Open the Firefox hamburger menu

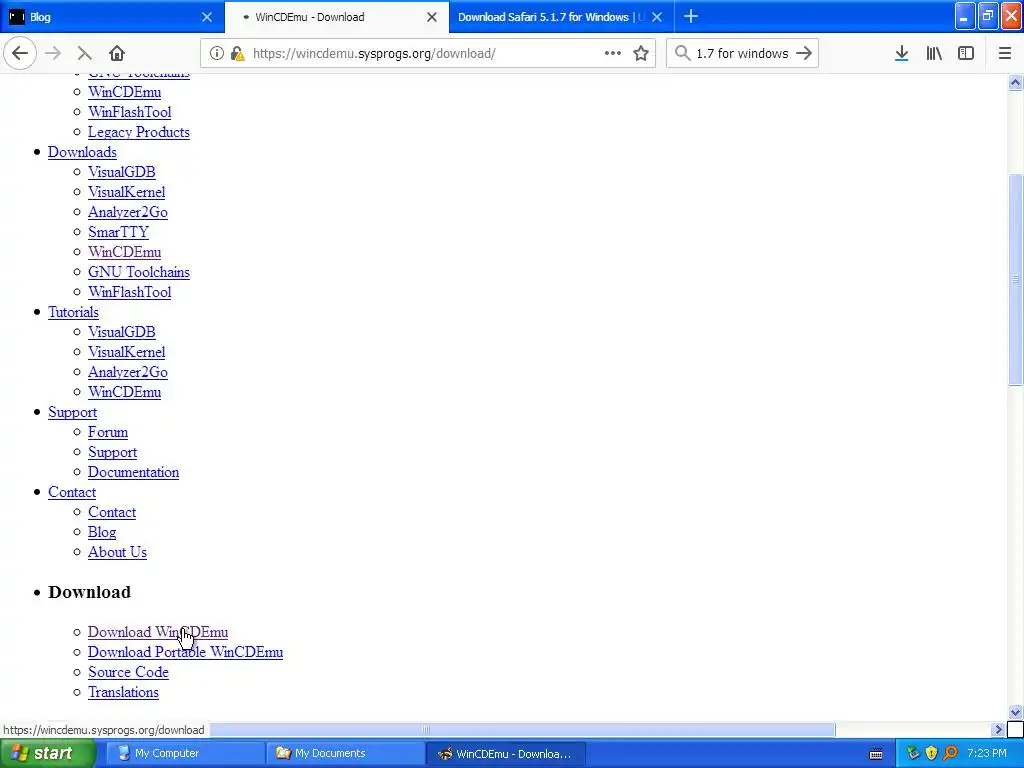1005,54
